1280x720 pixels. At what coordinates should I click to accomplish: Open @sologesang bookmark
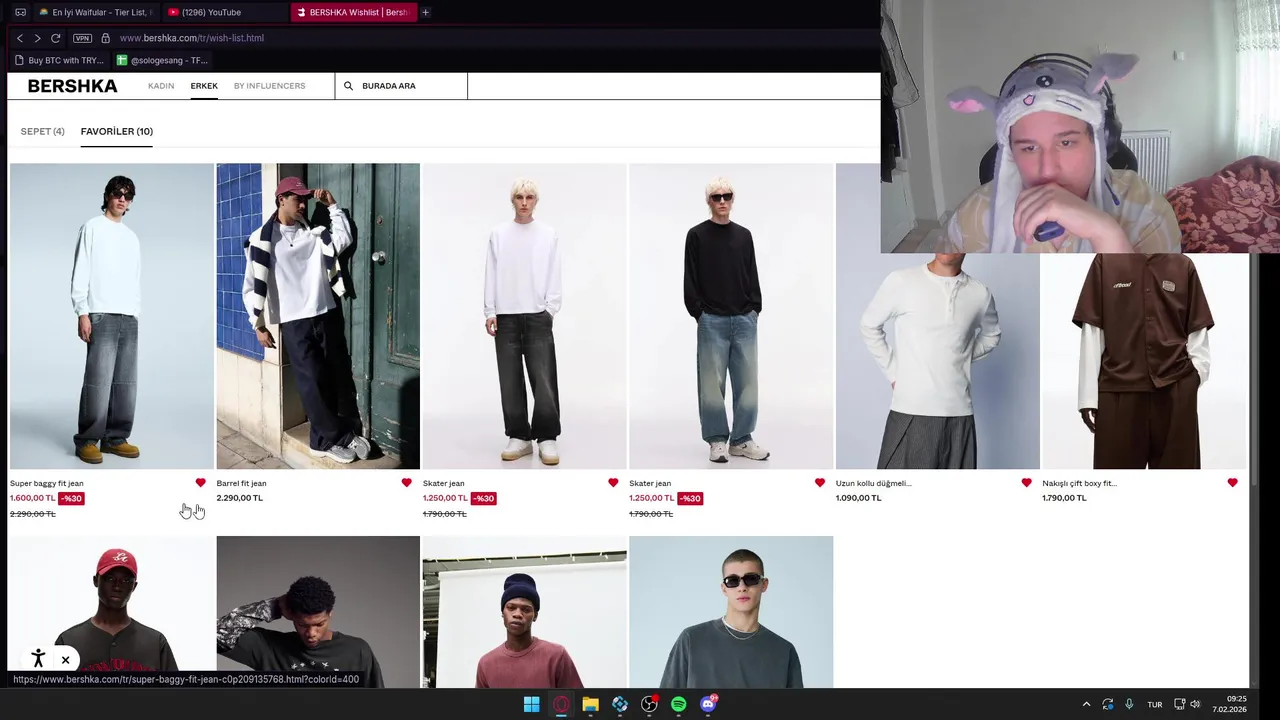pyautogui.click(x=162, y=60)
